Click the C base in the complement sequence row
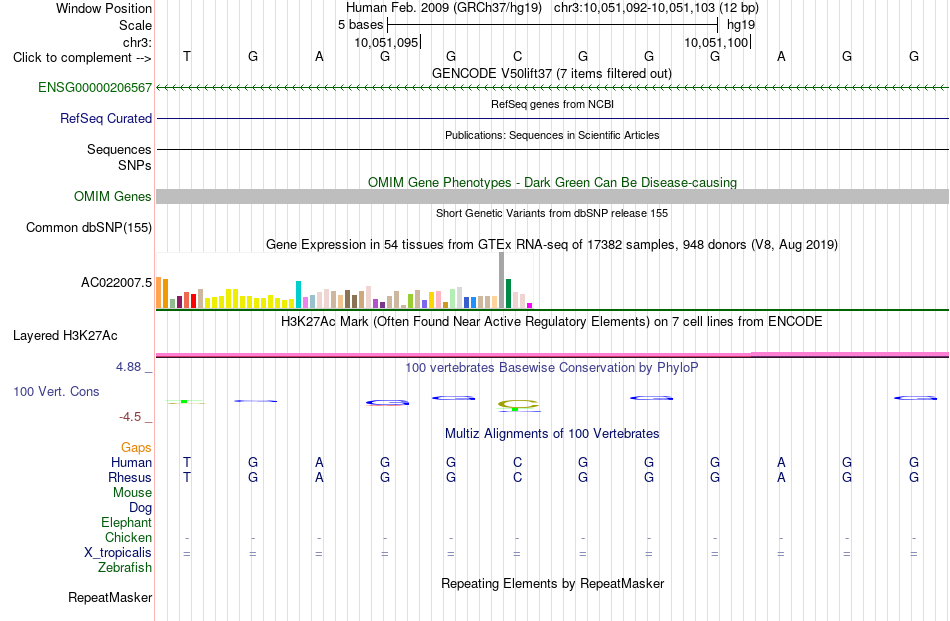950x621 pixels. 517,56
